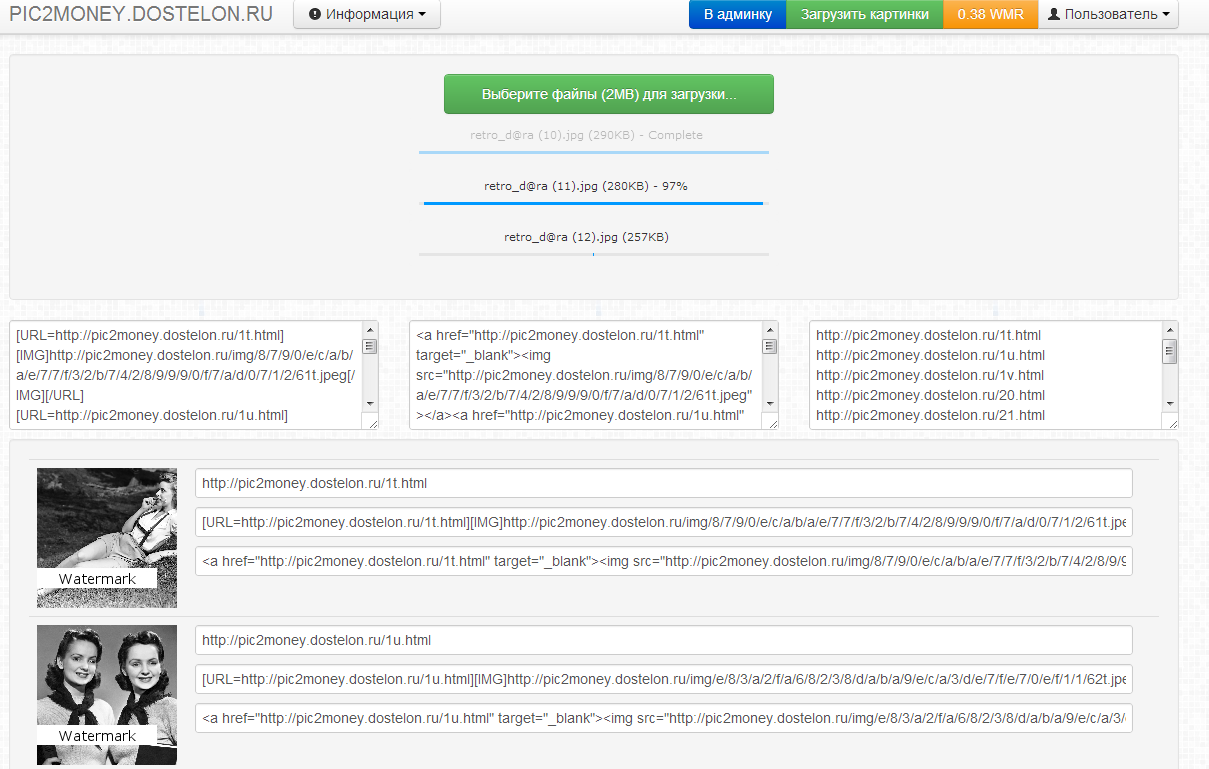Click the info icon in Информация button
The height and width of the screenshot is (769, 1209).
click(315, 15)
